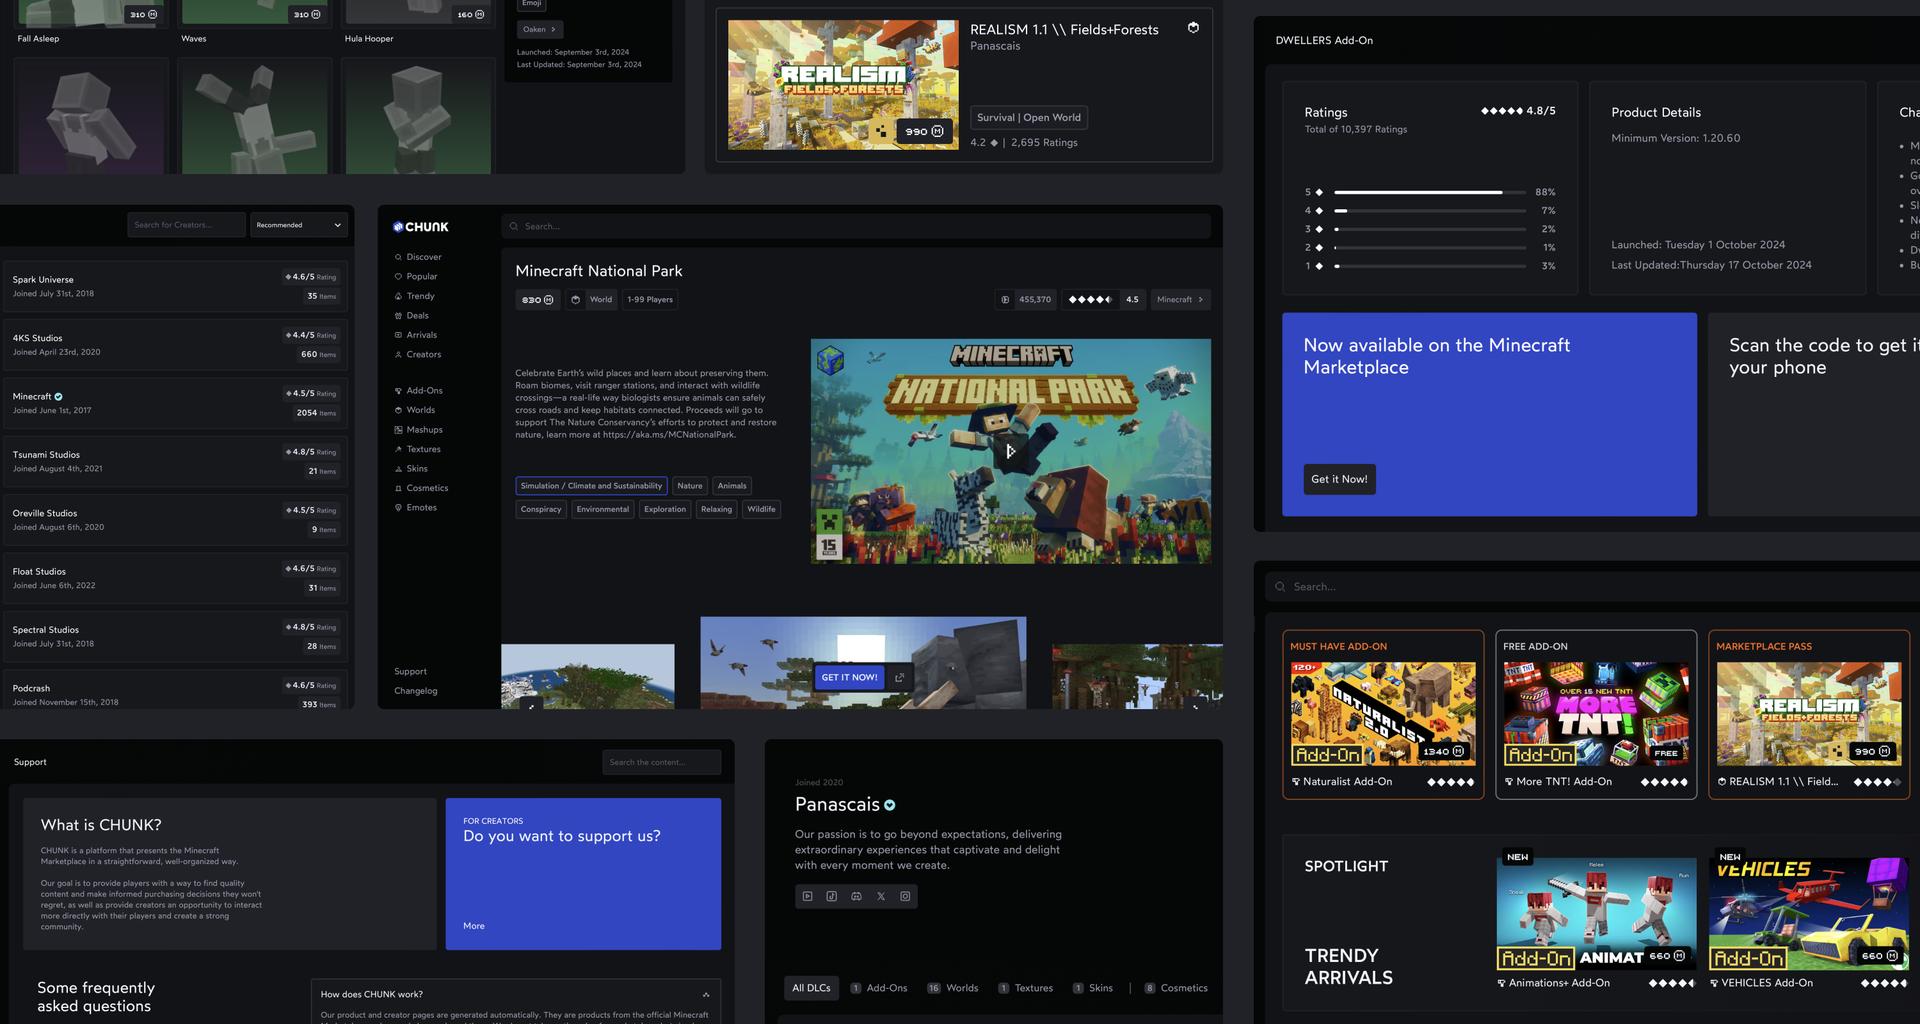This screenshot has width=1920, height=1024.
Task: Select the Conspiracy tag
Action: click(541, 509)
